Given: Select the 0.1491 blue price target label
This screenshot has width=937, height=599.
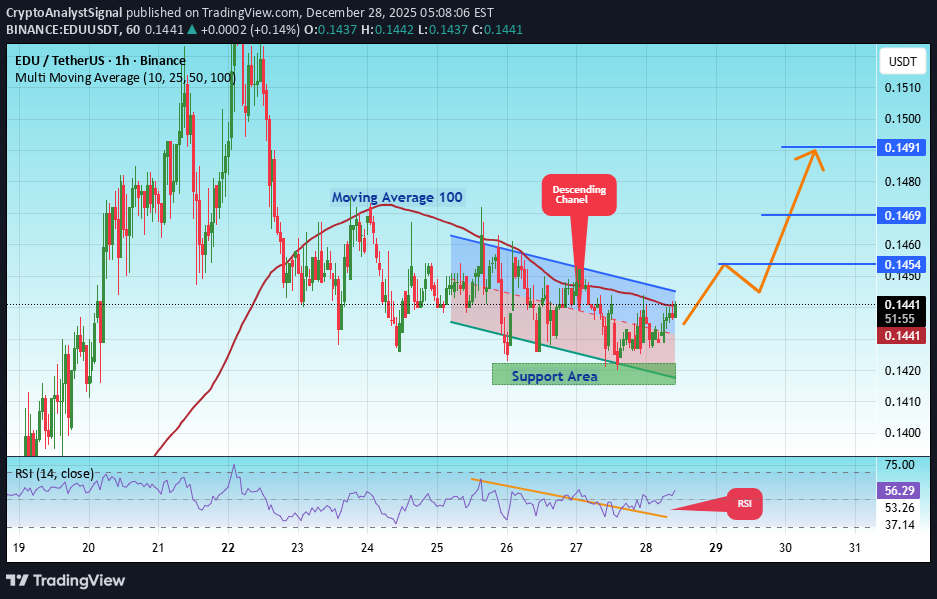Looking at the screenshot, I should (x=903, y=148).
